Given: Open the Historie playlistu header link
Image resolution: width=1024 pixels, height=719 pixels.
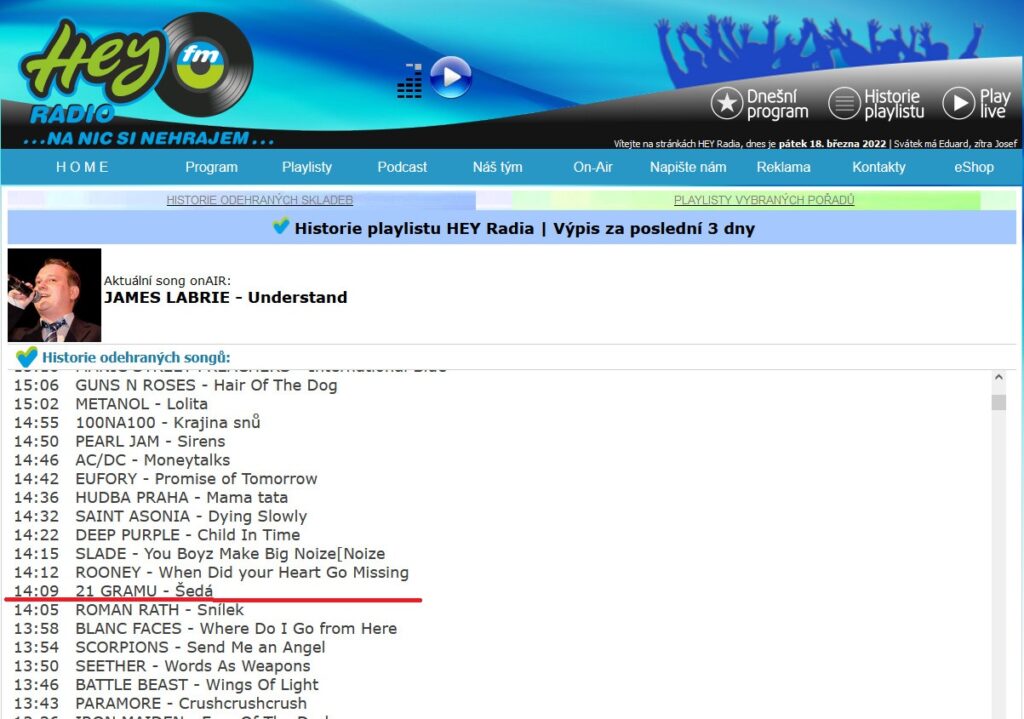Looking at the screenshot, I should click(x=894, y=104).
